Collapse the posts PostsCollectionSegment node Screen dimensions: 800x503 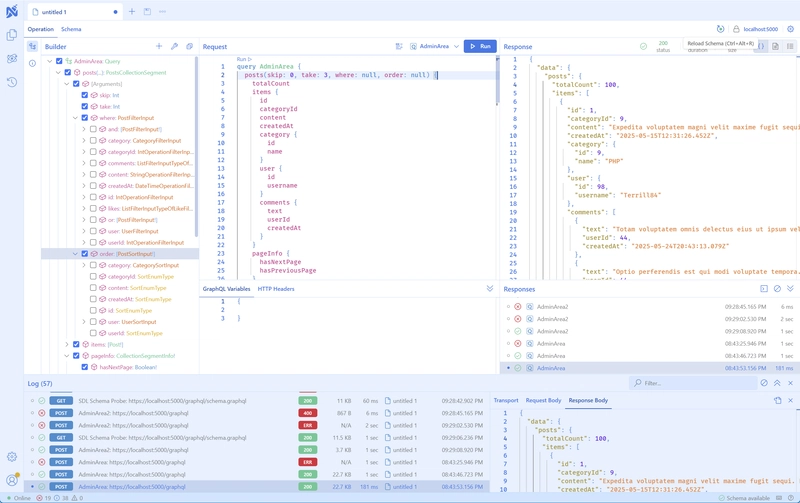click(58, 72)
